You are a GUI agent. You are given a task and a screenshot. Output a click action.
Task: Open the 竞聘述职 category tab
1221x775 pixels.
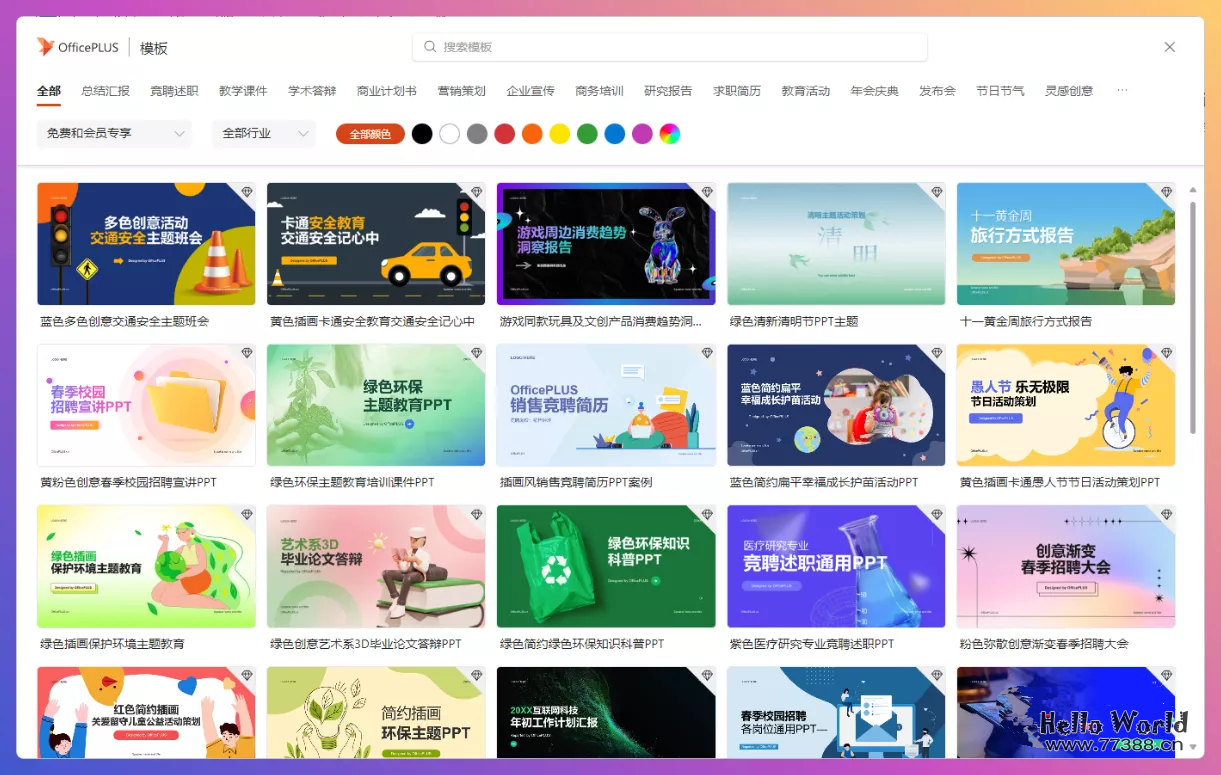(x=174, y=91)
